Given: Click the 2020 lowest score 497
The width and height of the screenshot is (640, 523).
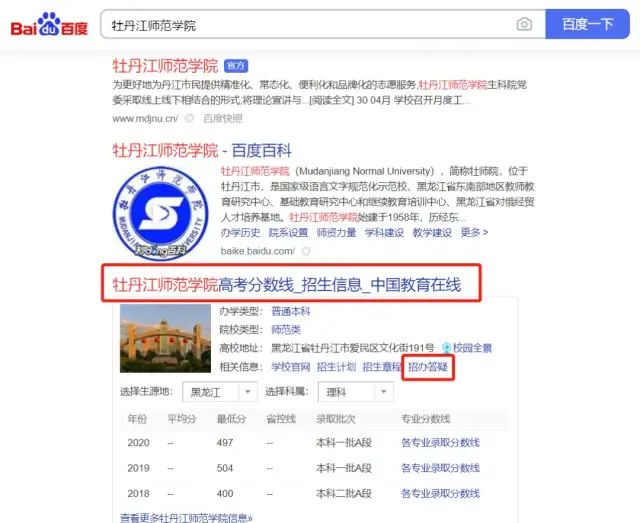Looking at the screenshot, I should [225, 443].
